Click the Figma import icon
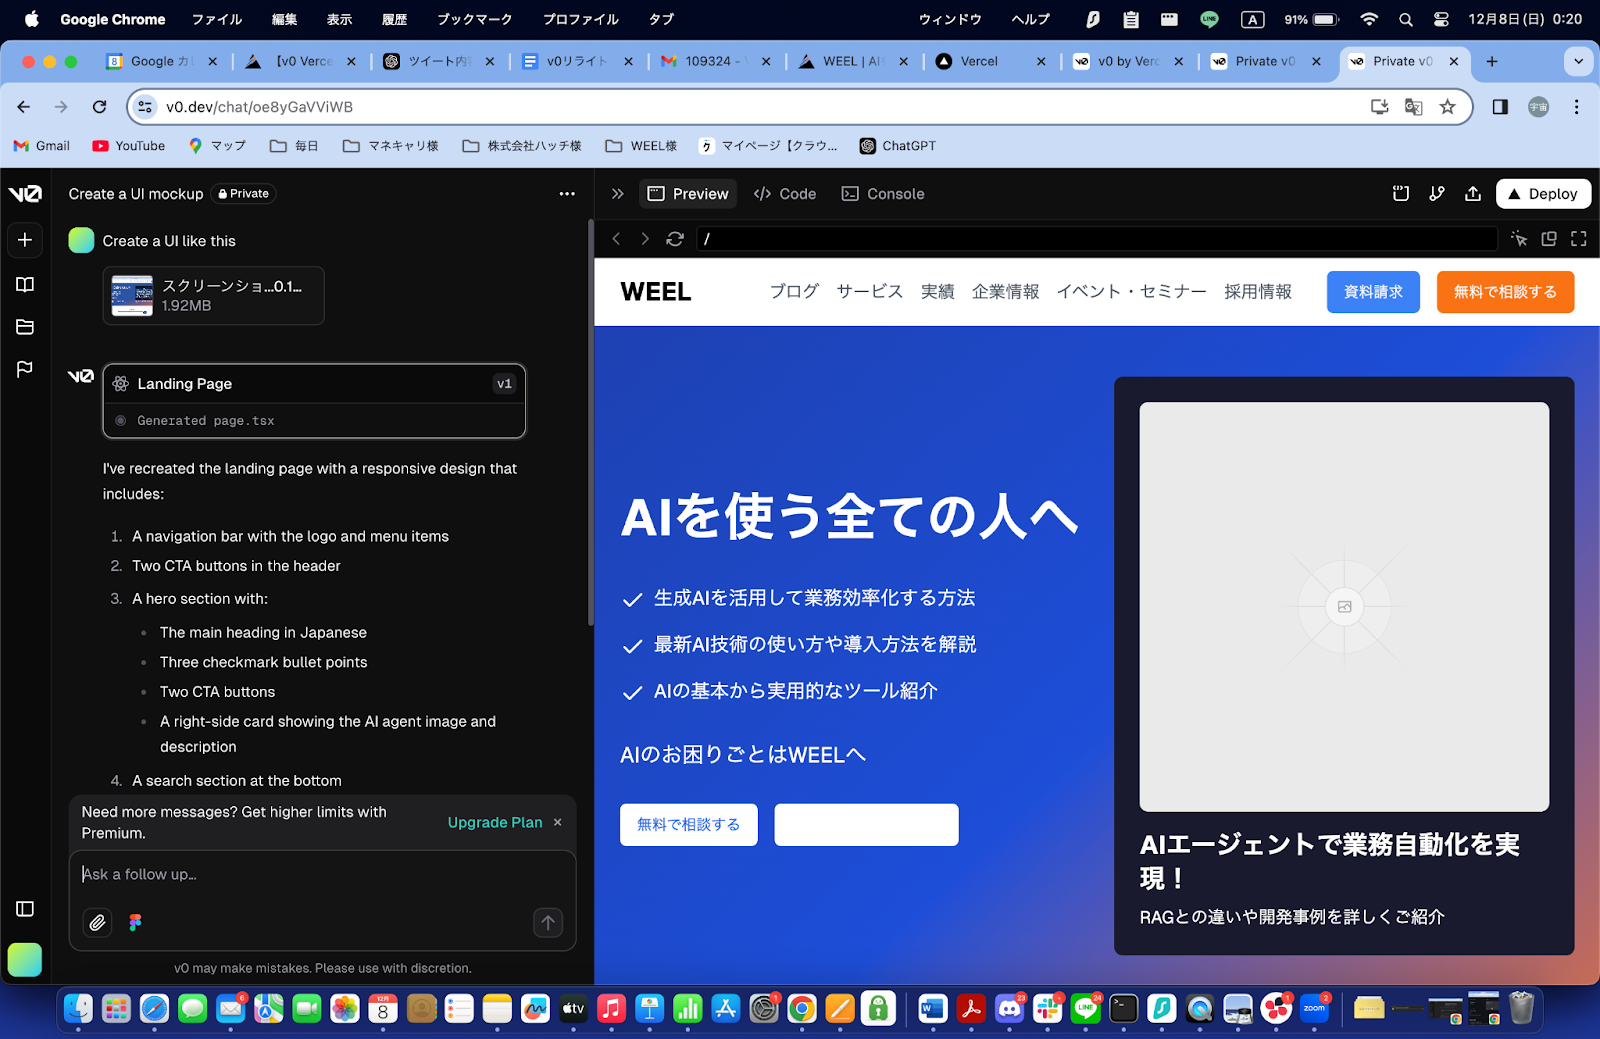 coord(135,923)
